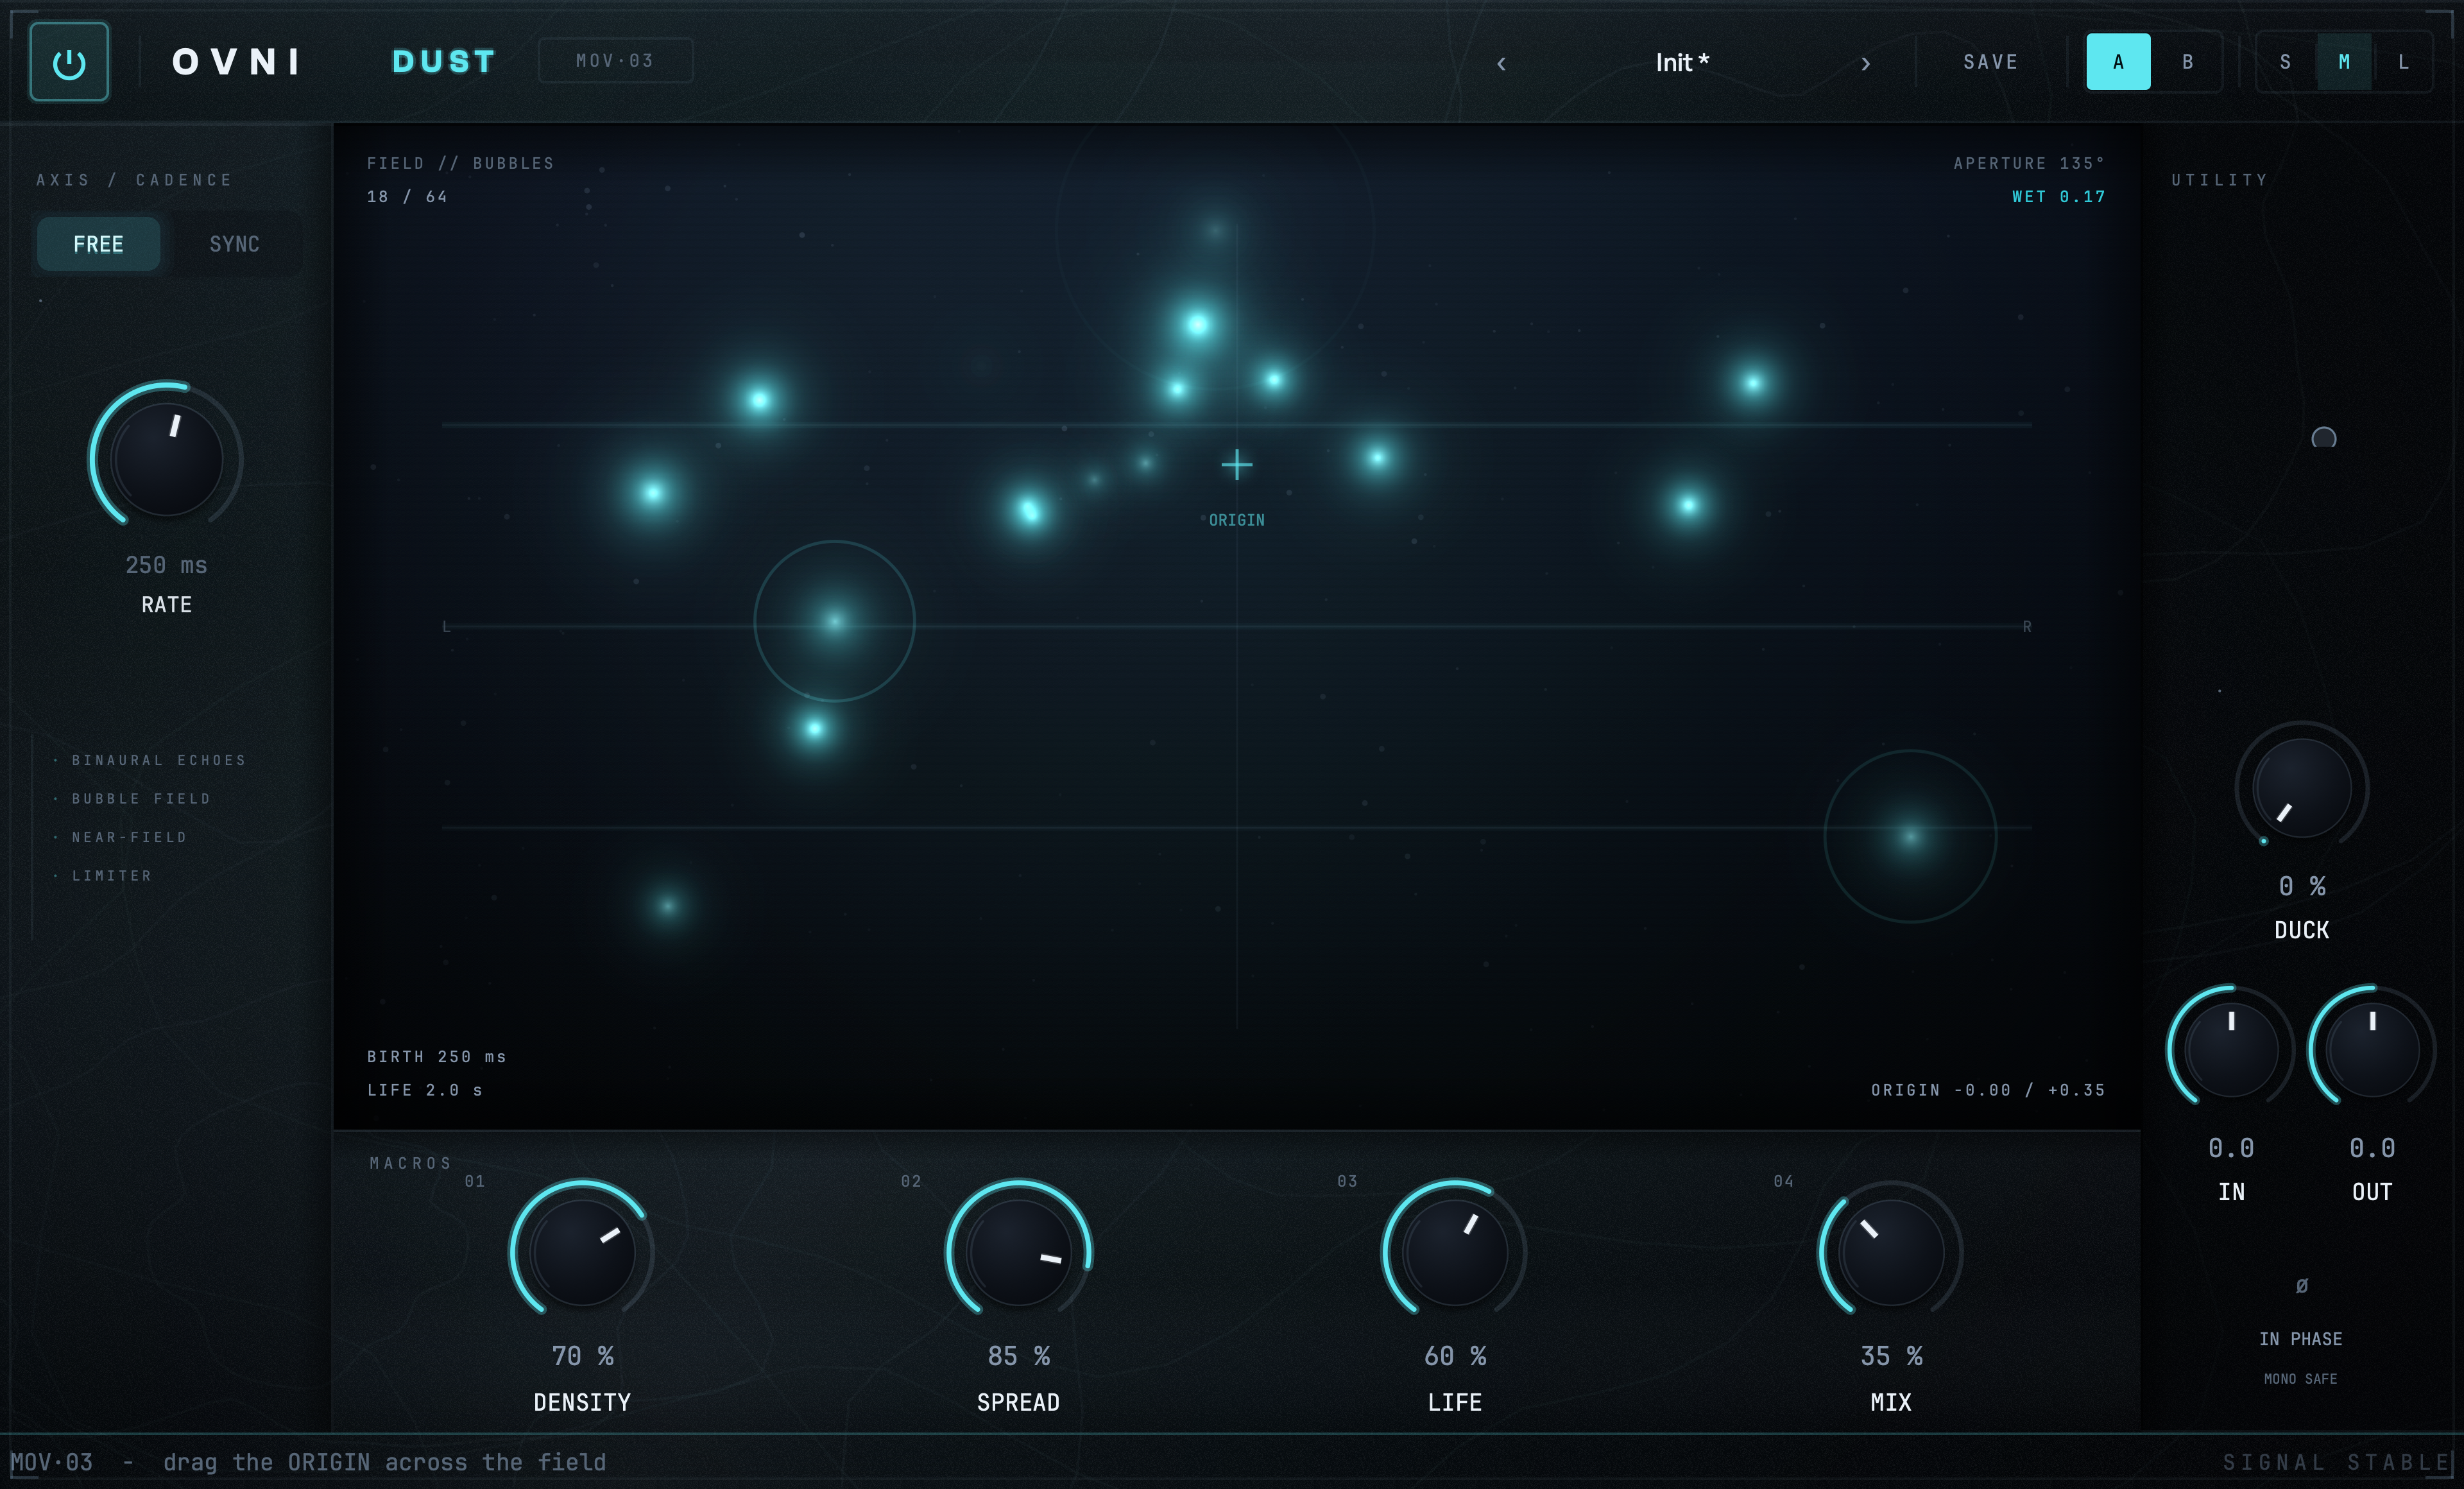Click the ORIGIN crosshair in field
The image size is (2464, 1489).
pos(1237,465)
